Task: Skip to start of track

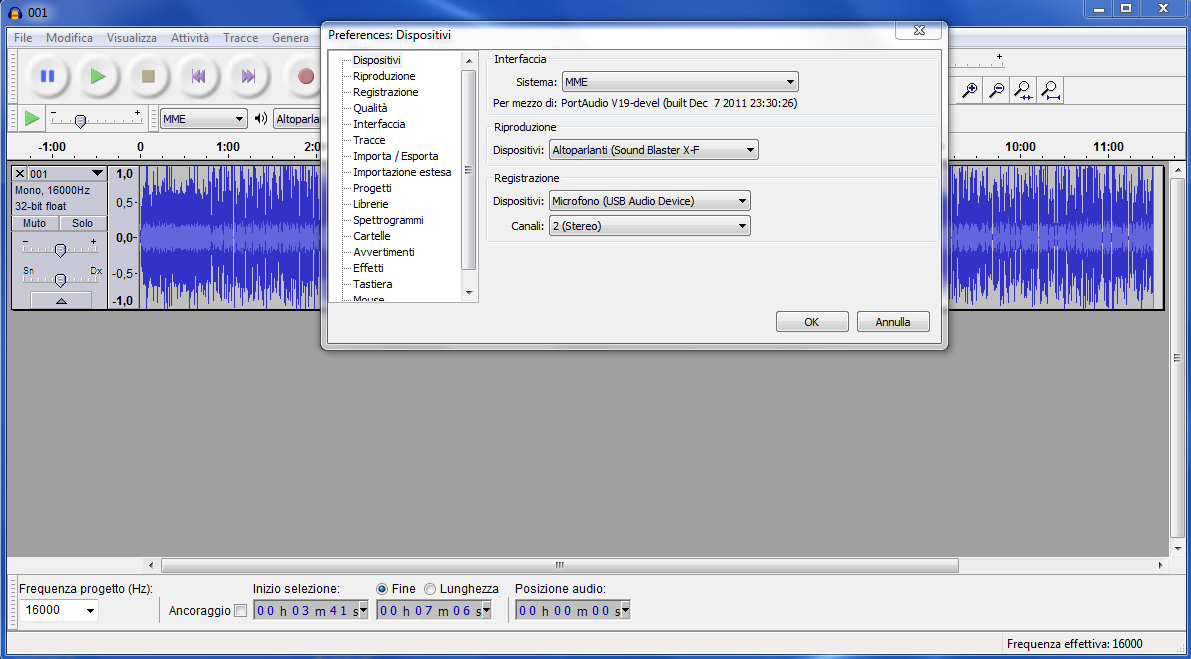Action: (x=198, y=76)
